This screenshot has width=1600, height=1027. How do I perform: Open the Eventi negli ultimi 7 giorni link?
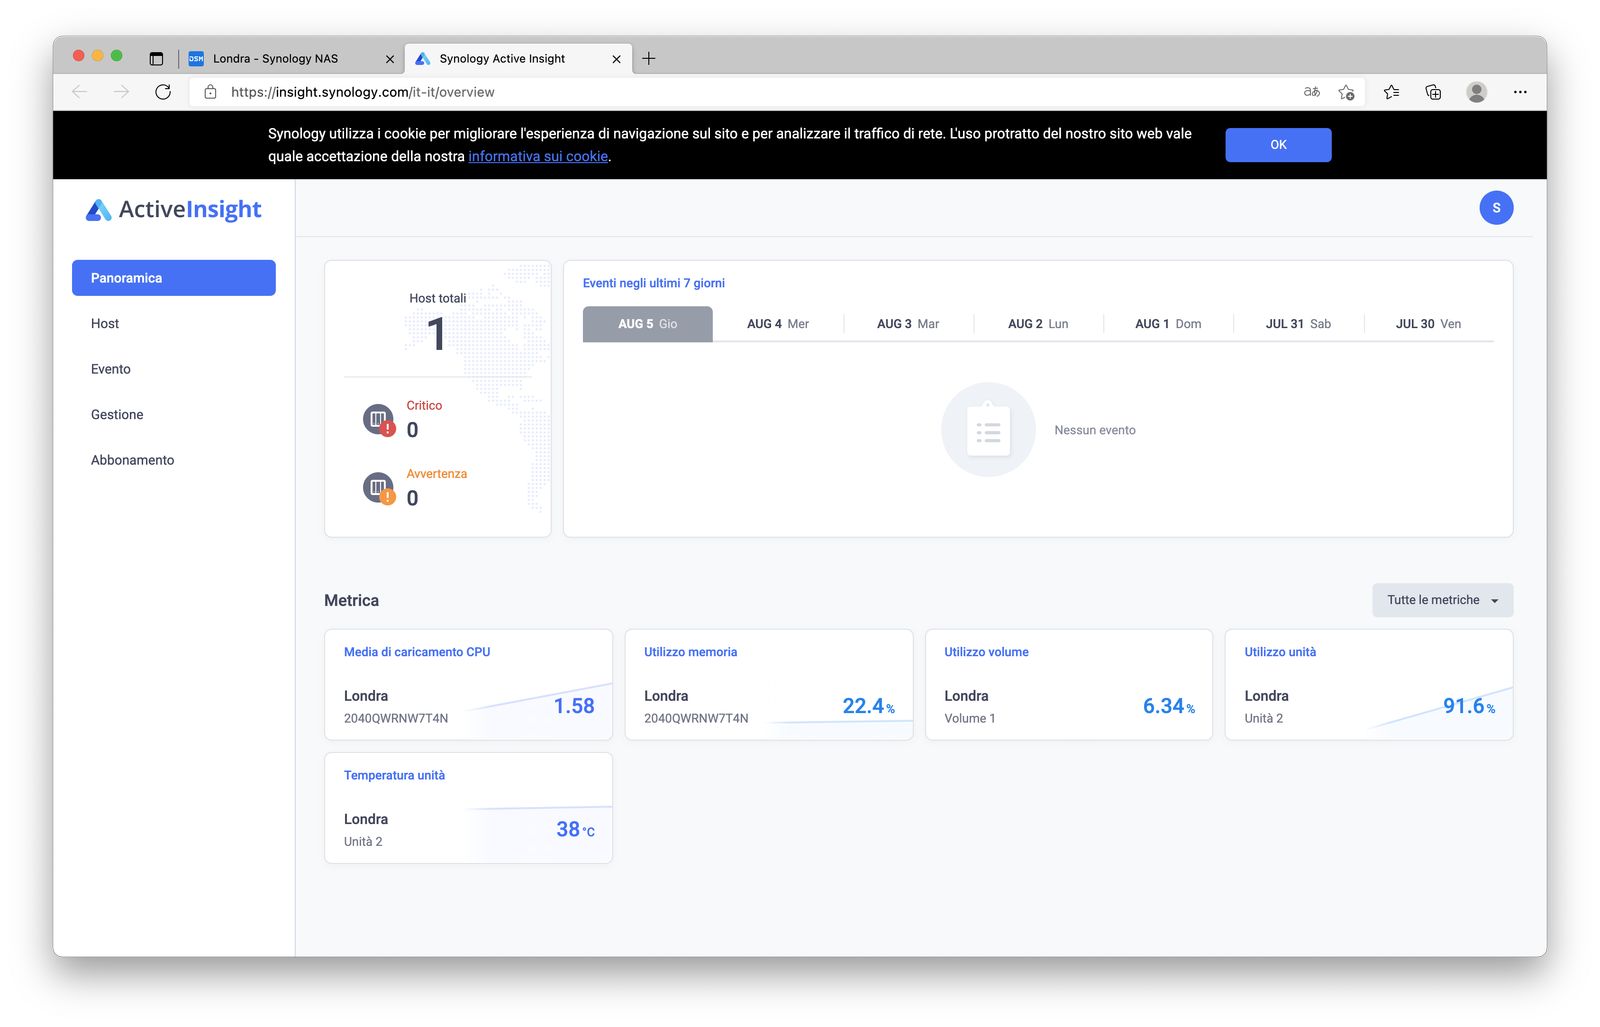654,283
